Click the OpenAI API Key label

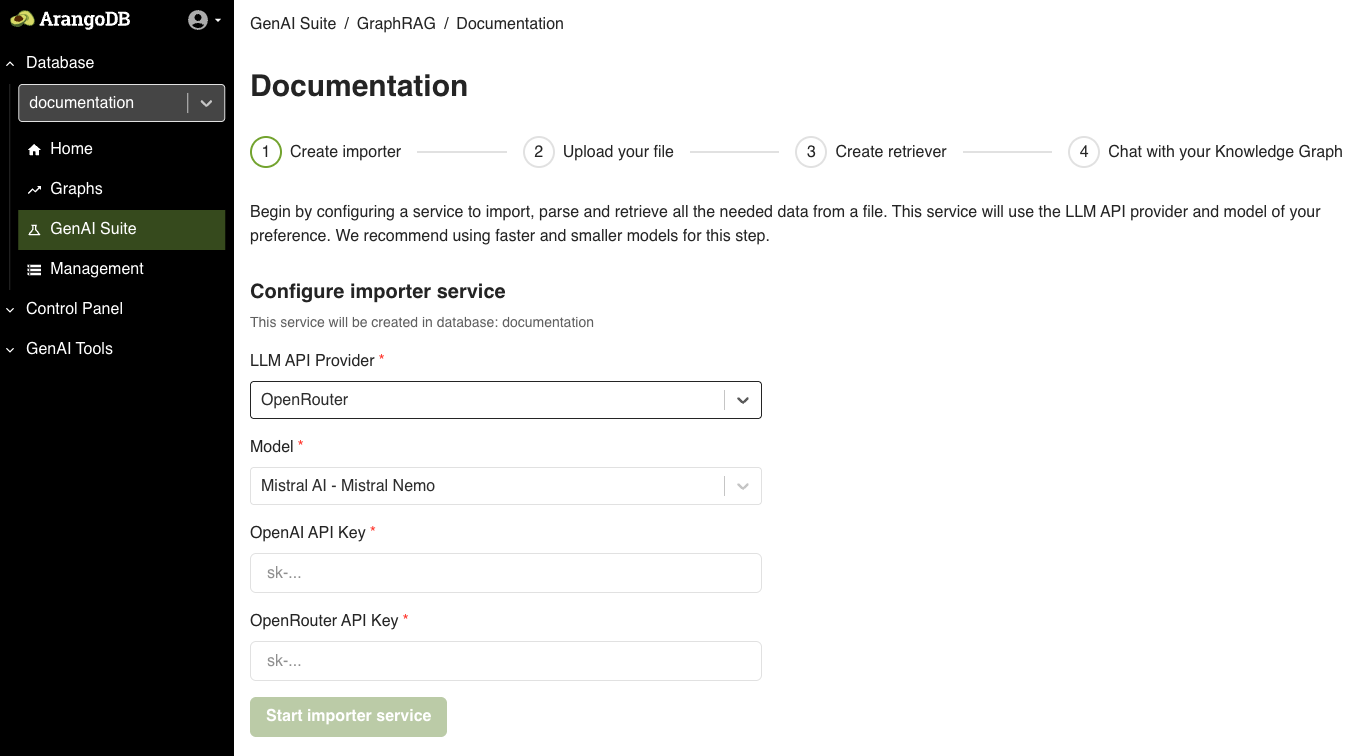[x=308, y=533]
